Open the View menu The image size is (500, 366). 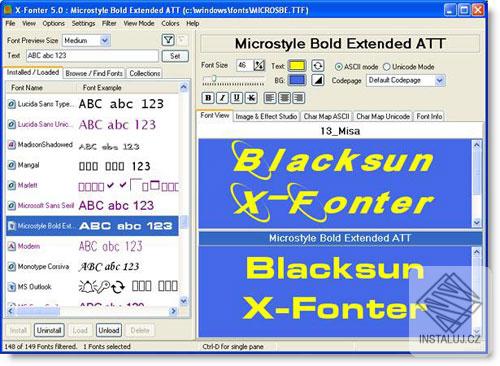coord(29,23)
